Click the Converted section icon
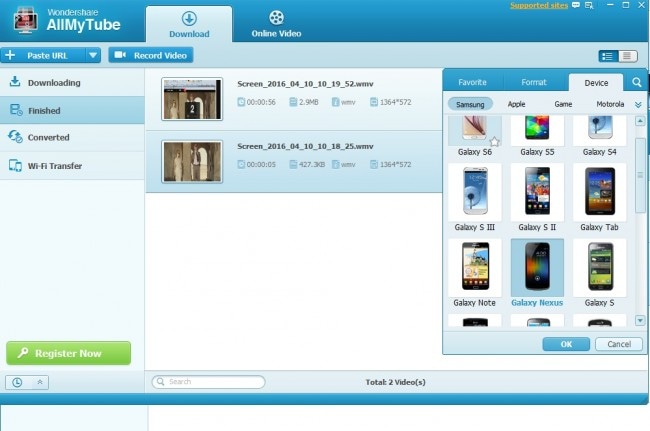The image size is (650, 431). [15, 137]
